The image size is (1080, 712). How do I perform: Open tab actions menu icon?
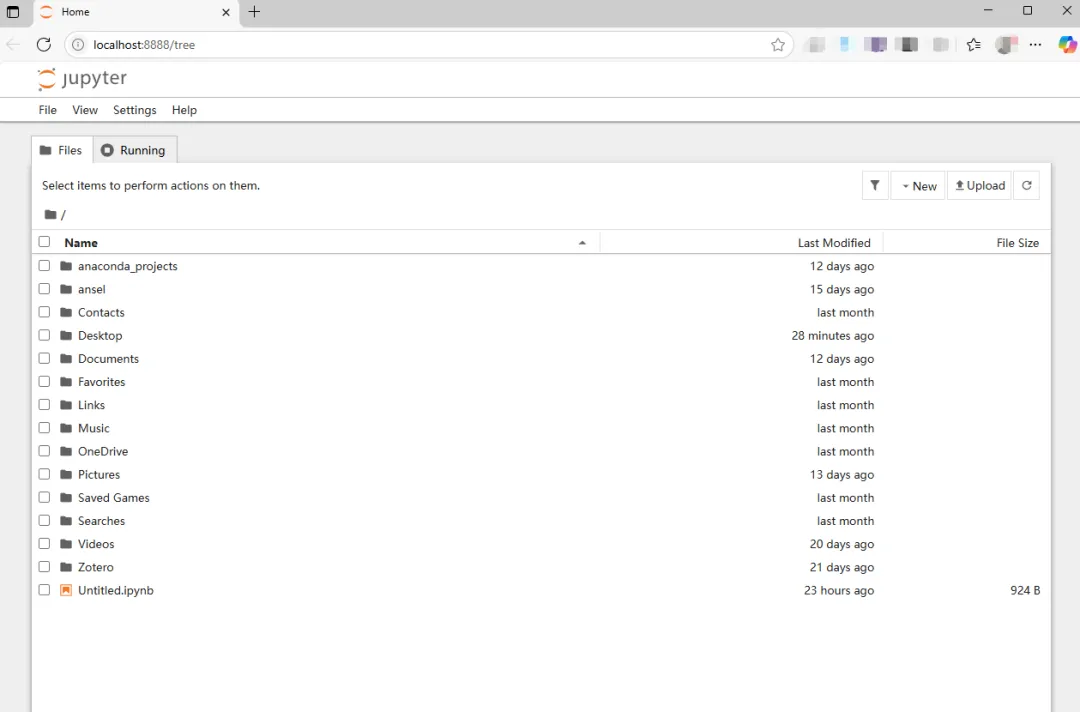[x=12, y=12]
